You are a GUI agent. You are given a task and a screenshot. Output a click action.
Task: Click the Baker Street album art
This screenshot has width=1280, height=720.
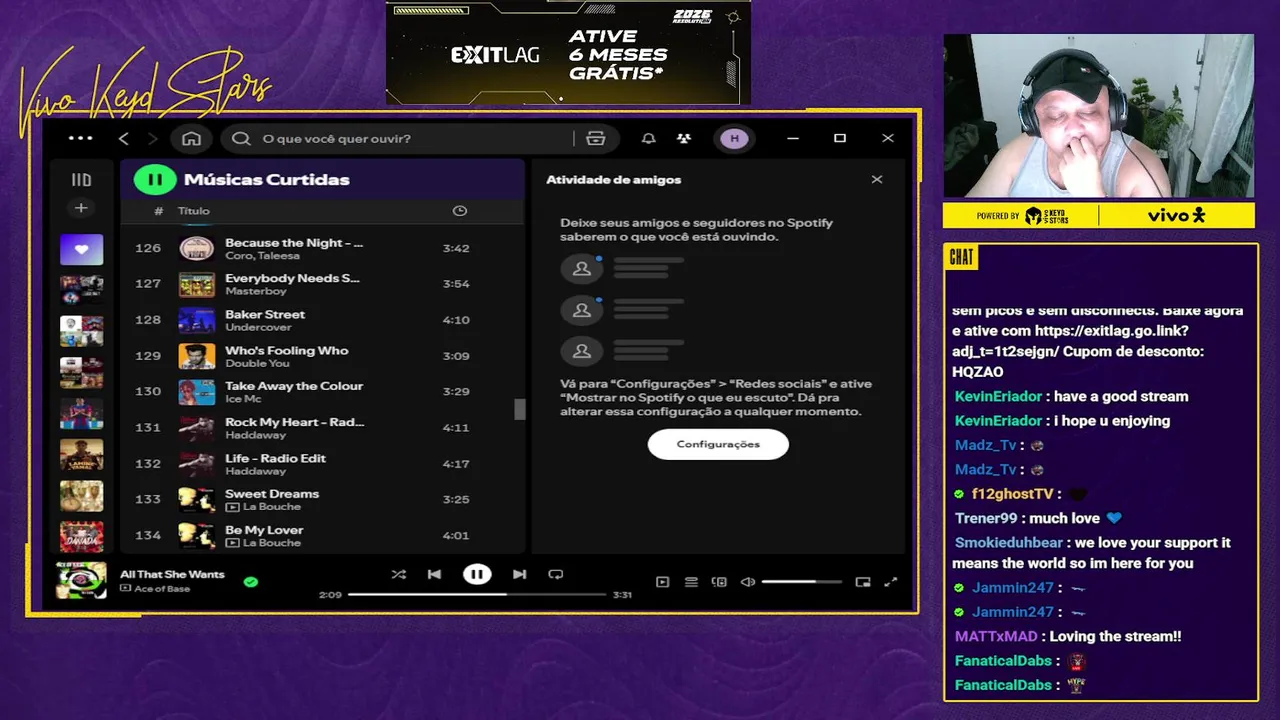tap(196, 320)
